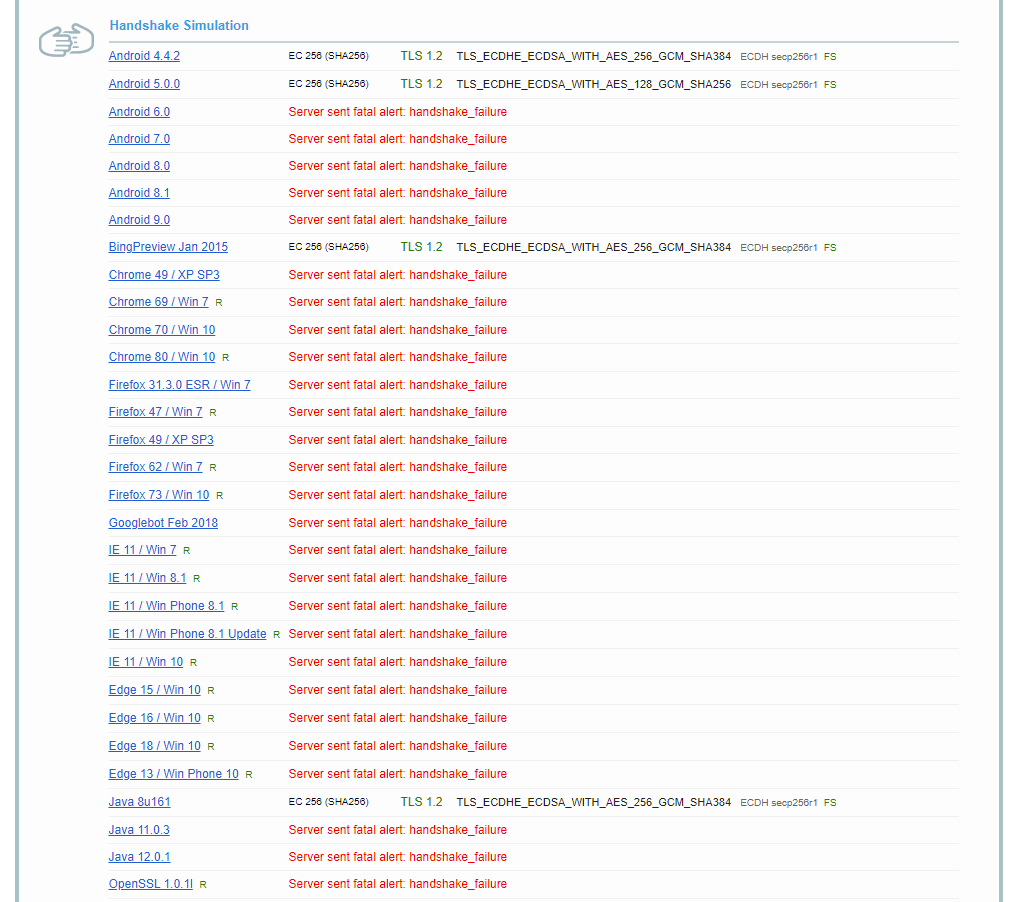
Task: Click the EC 256 (SHA256) text in the BingPreview row
Action: point(329,247)
